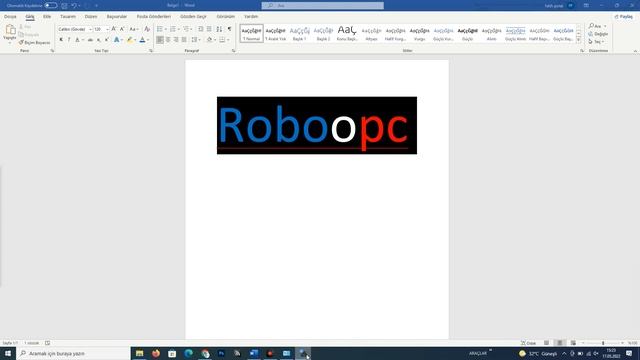Screen dimensions: 640x360
Task: Click the Multilevel List icon
Action: click(186, 29)
